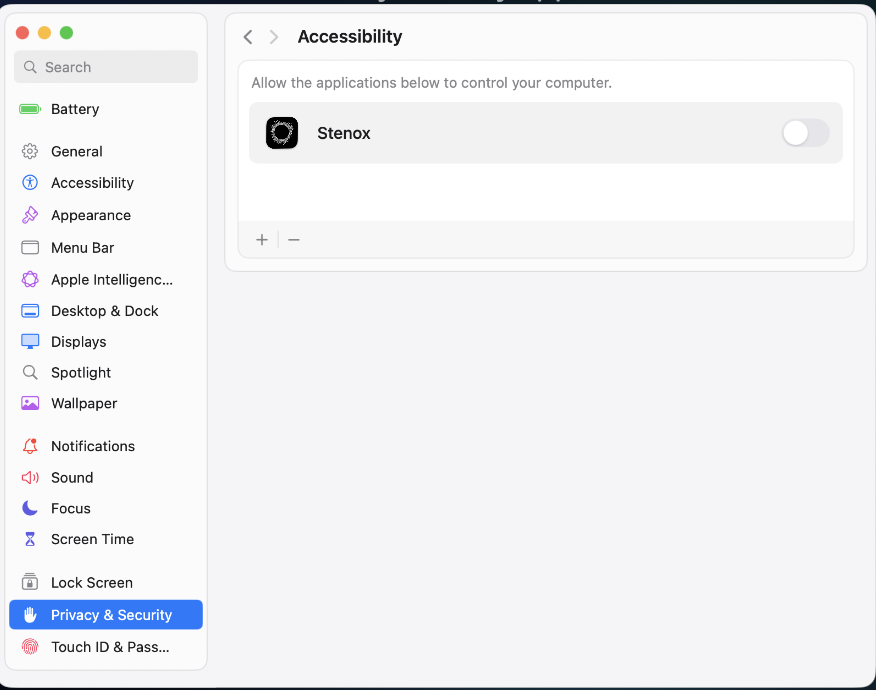Enable accessibility access for Stenox
The height and width of the screenshot is (690, 876).
[x=805, y=132]
